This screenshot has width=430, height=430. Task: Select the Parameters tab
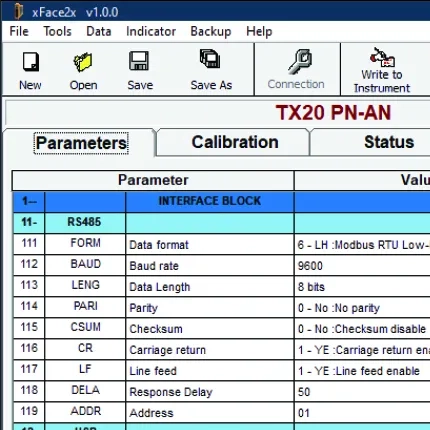(x=80, y=143)
